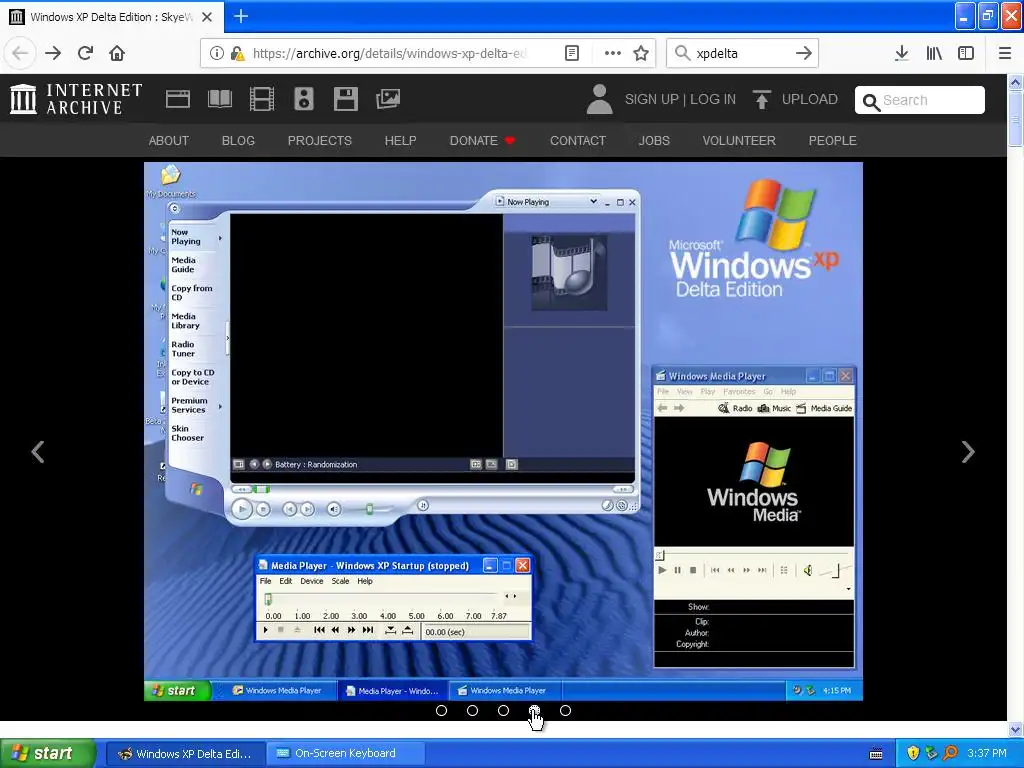Open CONTACT in Archive navigation
1024x768 pixels.
(578, 140)
